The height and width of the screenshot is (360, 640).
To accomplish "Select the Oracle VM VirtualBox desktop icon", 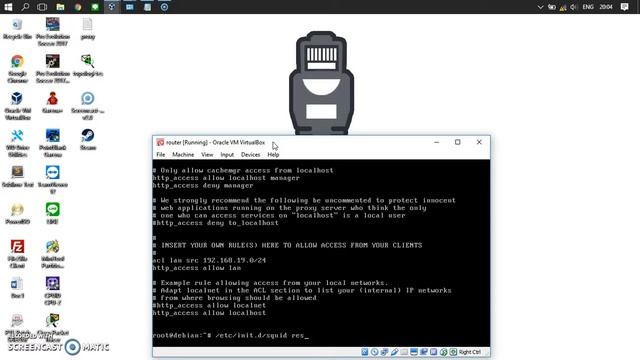I will point(17,106).
